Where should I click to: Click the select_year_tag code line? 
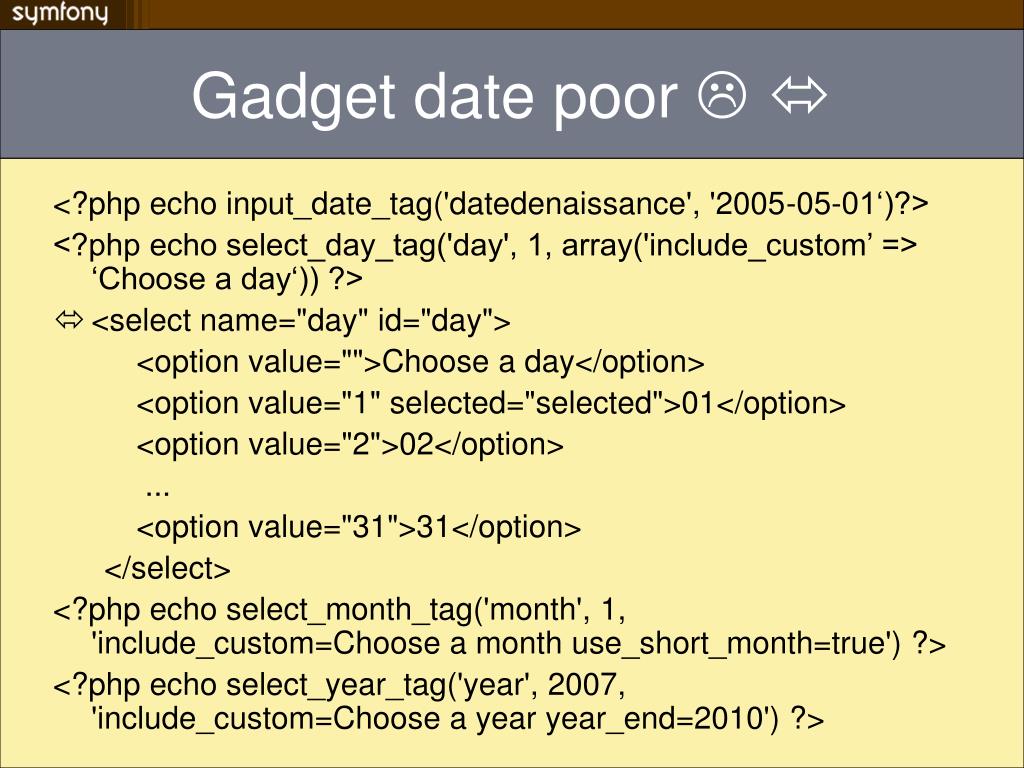[339, 685]
